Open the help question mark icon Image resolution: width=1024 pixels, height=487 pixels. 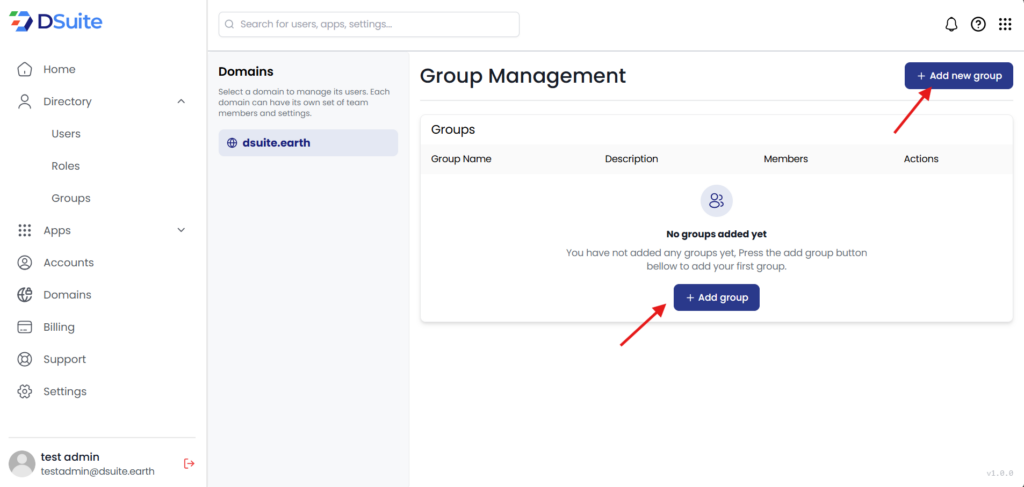978,24
